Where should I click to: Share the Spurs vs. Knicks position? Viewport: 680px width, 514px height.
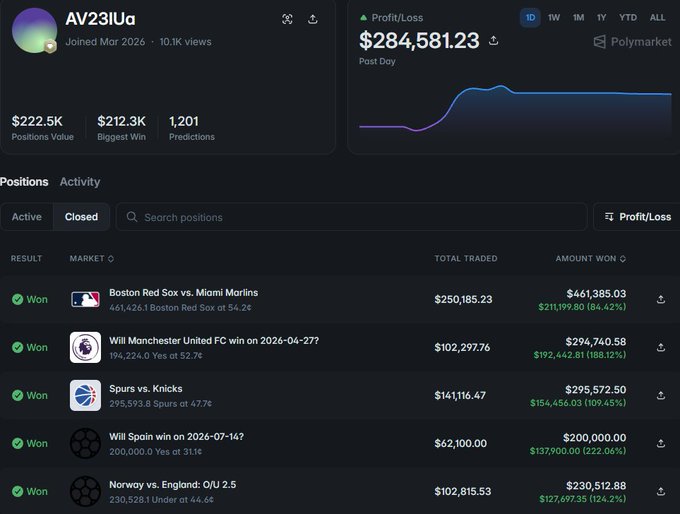tap(660, 396)
